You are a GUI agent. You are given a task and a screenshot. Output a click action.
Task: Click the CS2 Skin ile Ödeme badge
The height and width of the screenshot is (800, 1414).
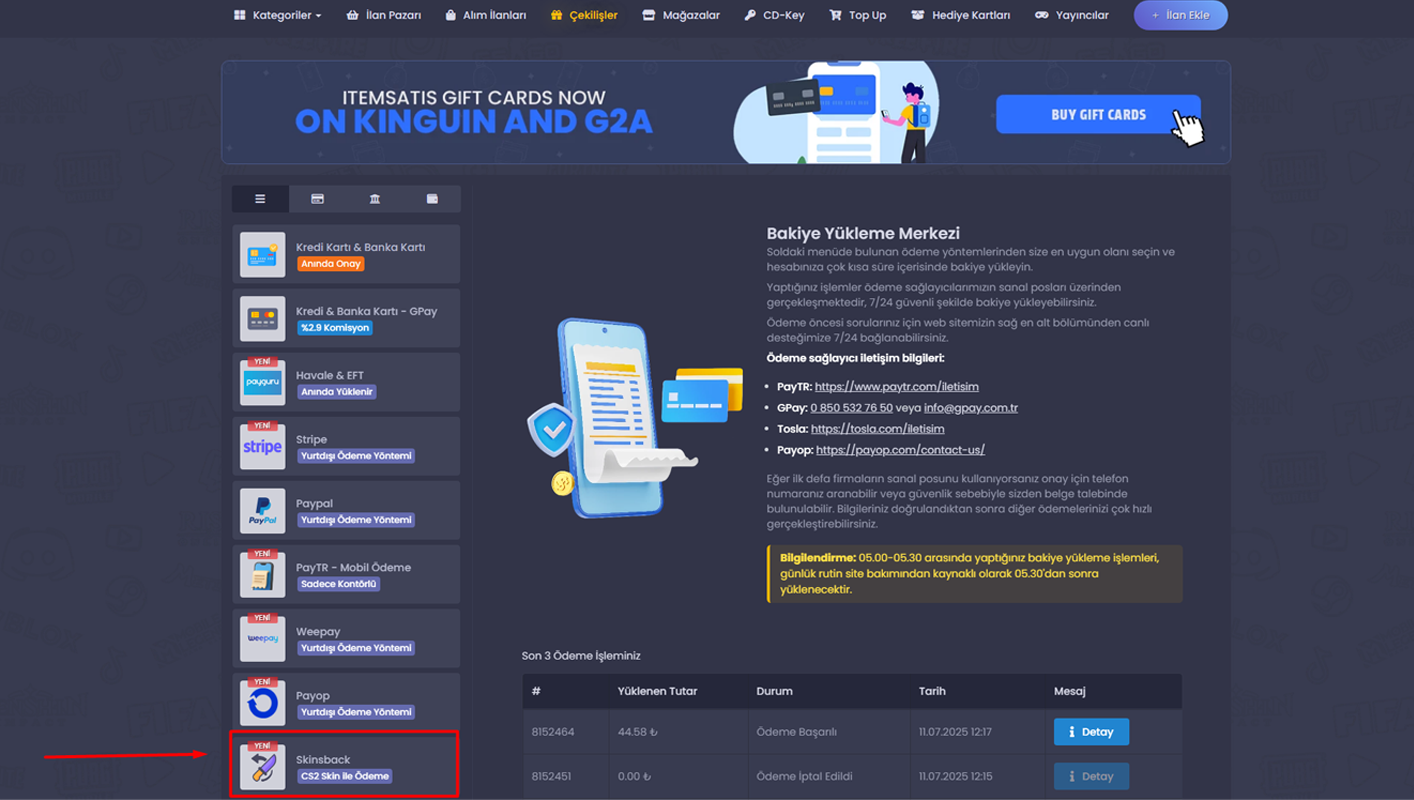[344, 776]
